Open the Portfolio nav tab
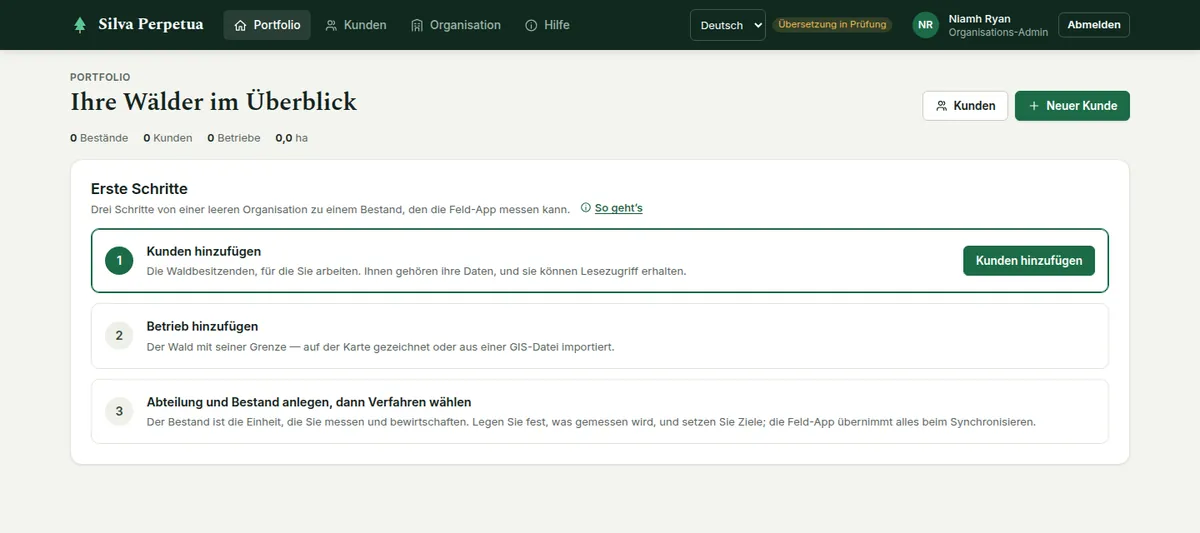 pyautogui.click(x=267, y=25)
